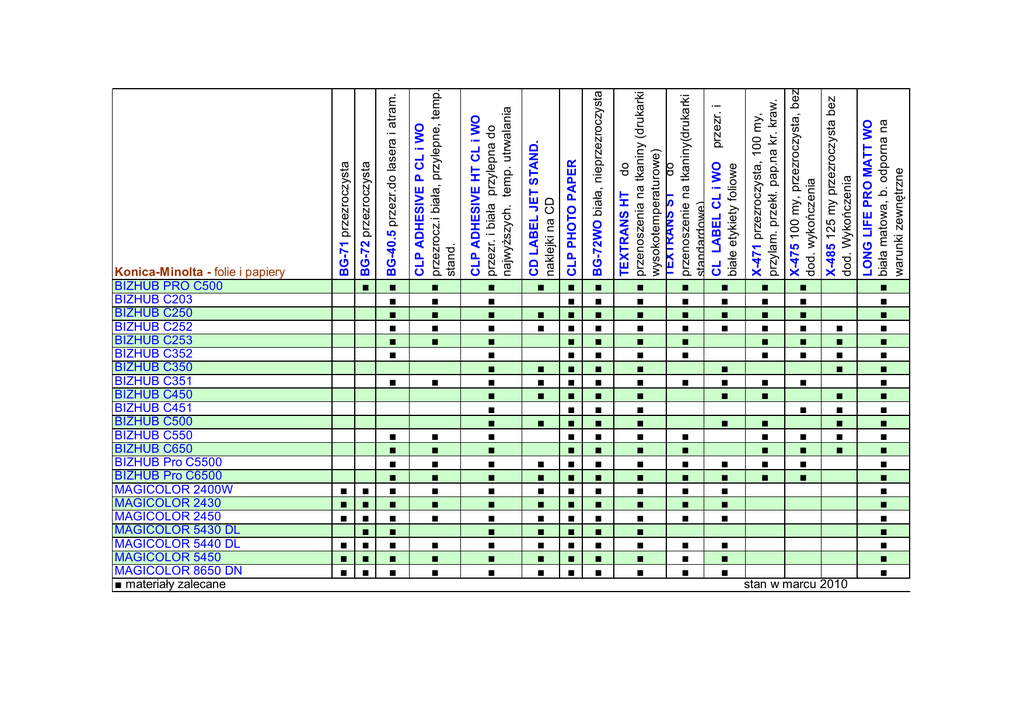The image size is (1024, 724).
Task: Click the materiały zalecane legend text
Action: [169, 585]
